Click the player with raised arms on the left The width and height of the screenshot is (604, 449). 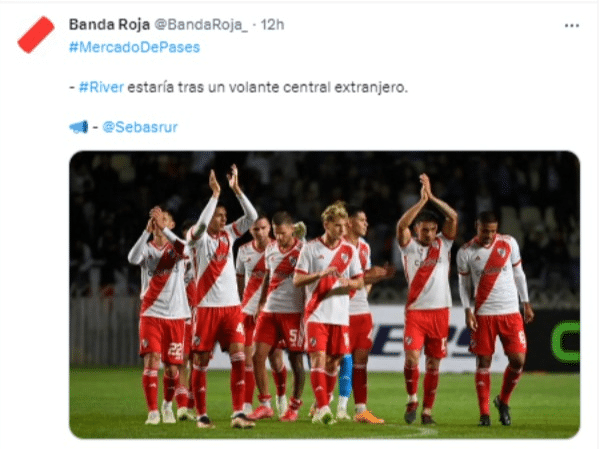[x=221, y=297]
